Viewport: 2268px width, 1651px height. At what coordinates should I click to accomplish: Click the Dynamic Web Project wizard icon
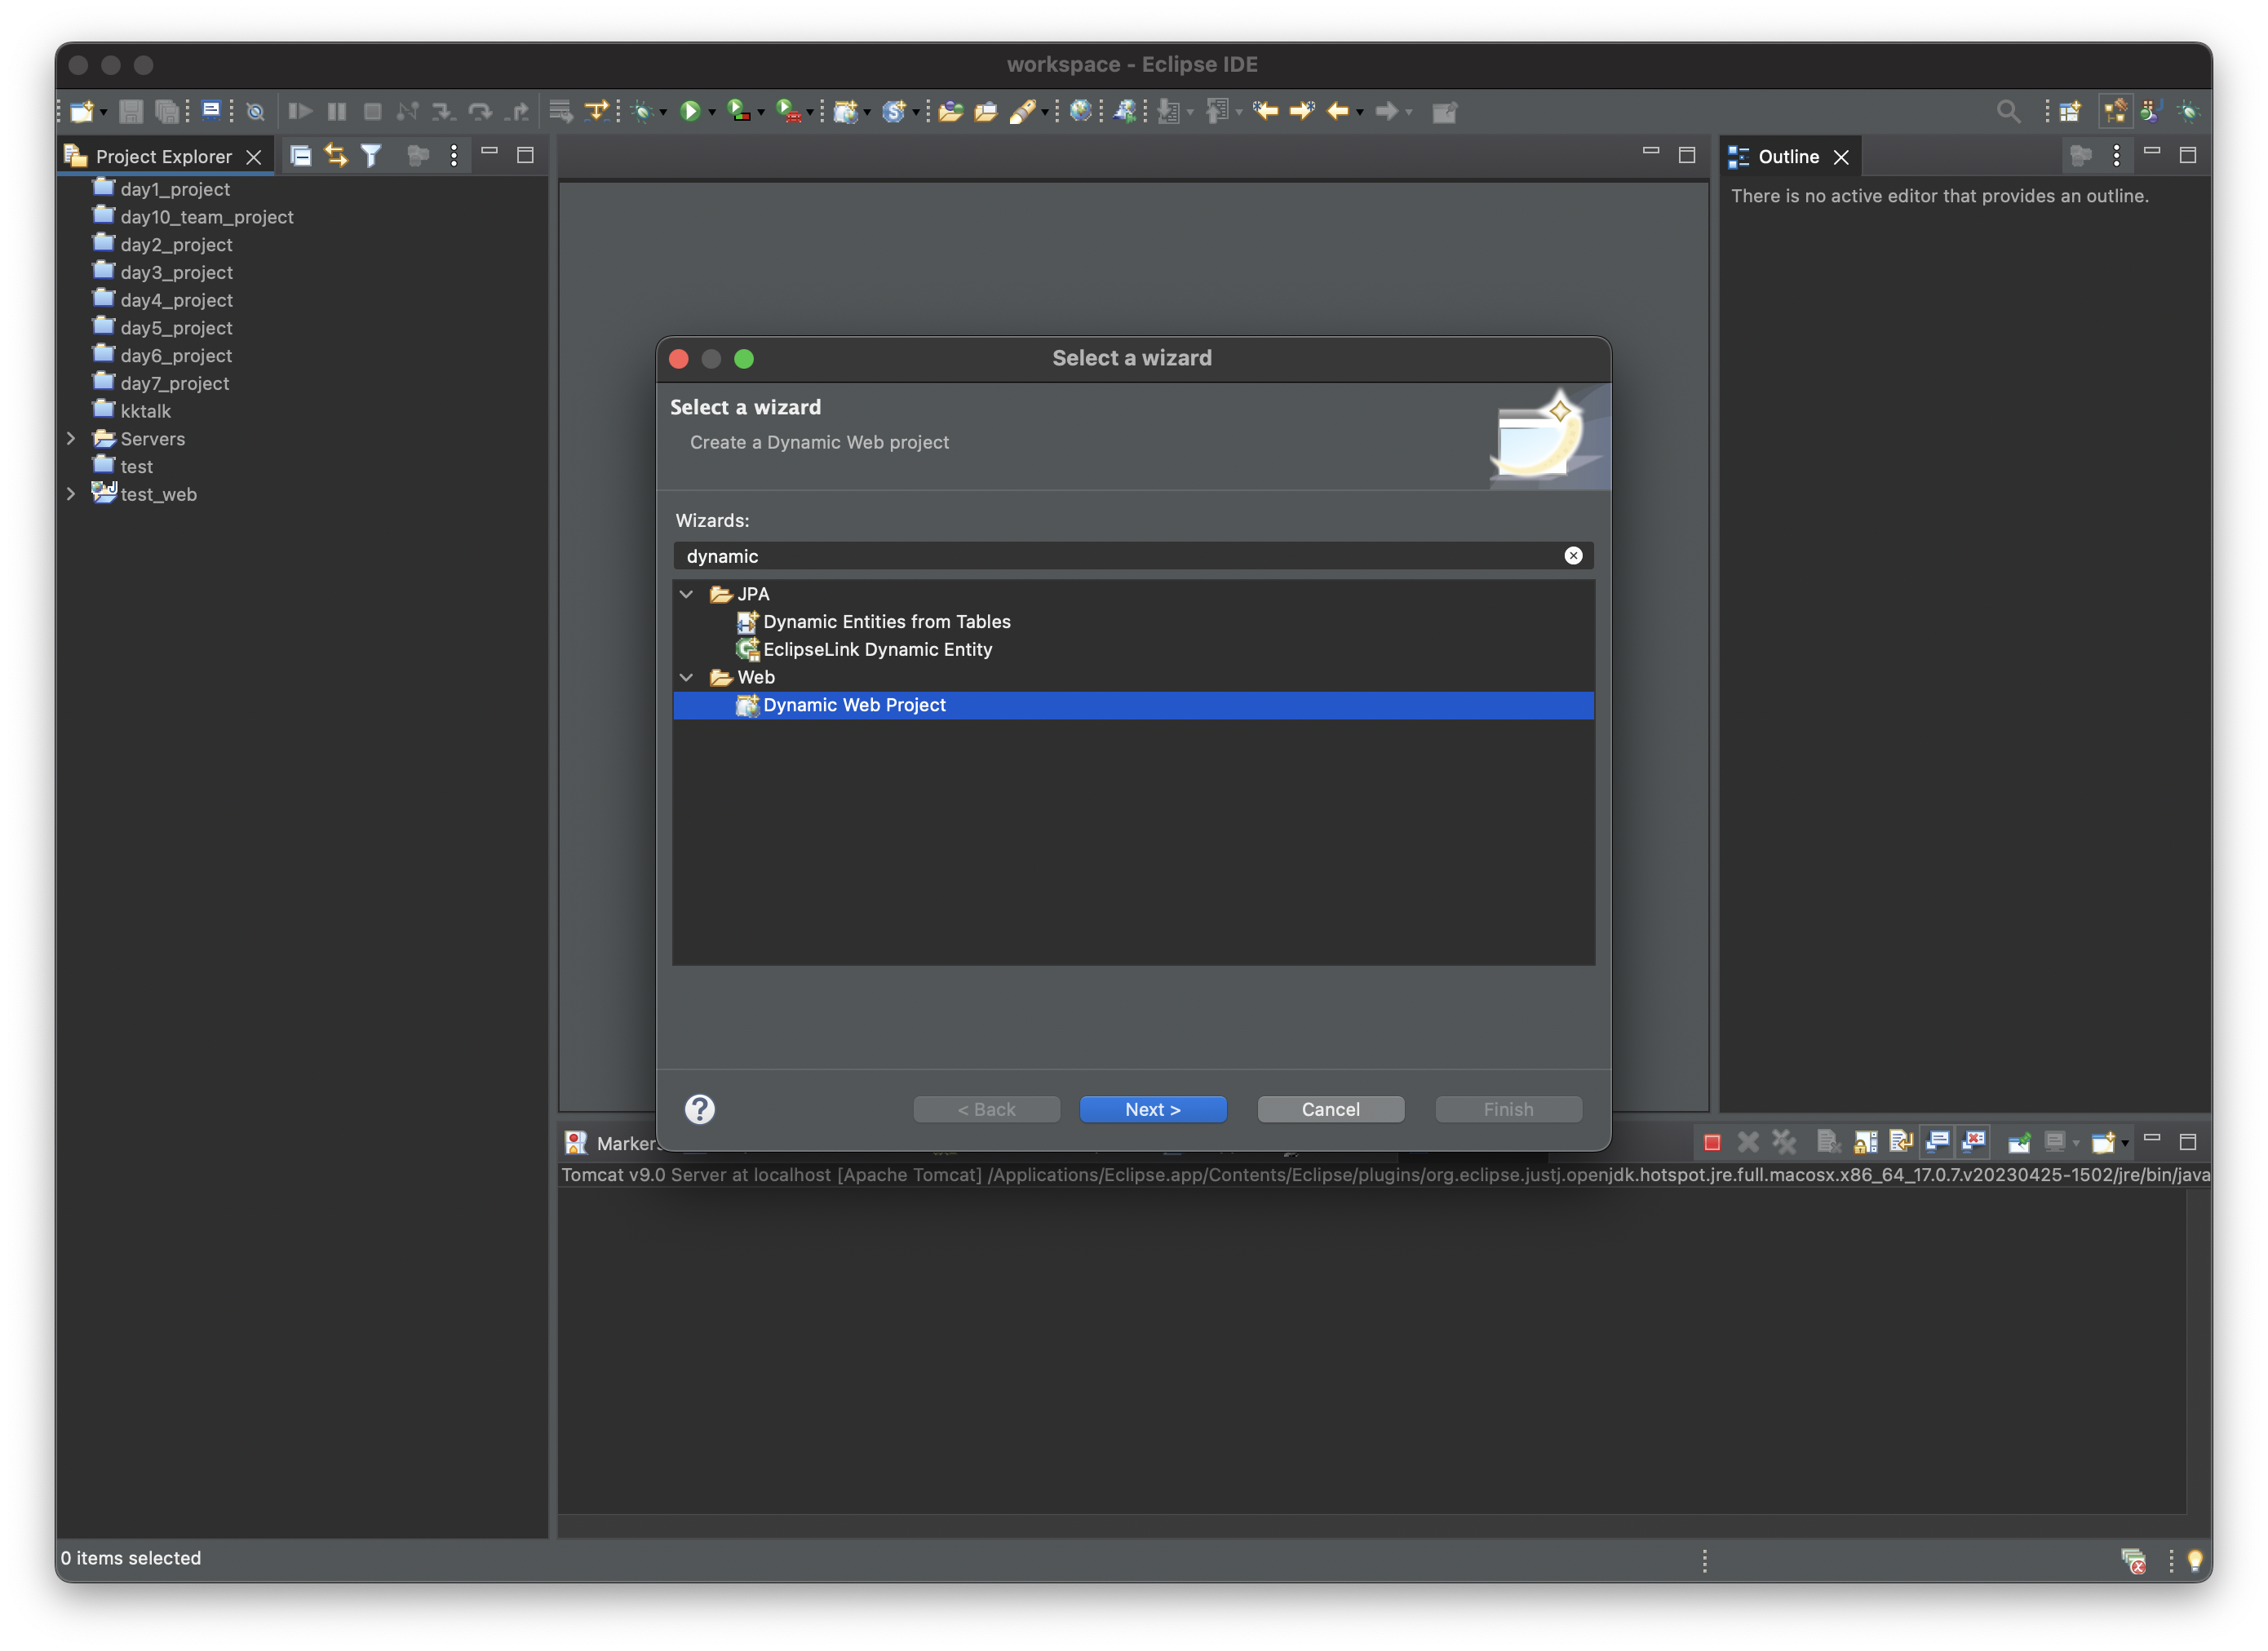pos(745,704)
